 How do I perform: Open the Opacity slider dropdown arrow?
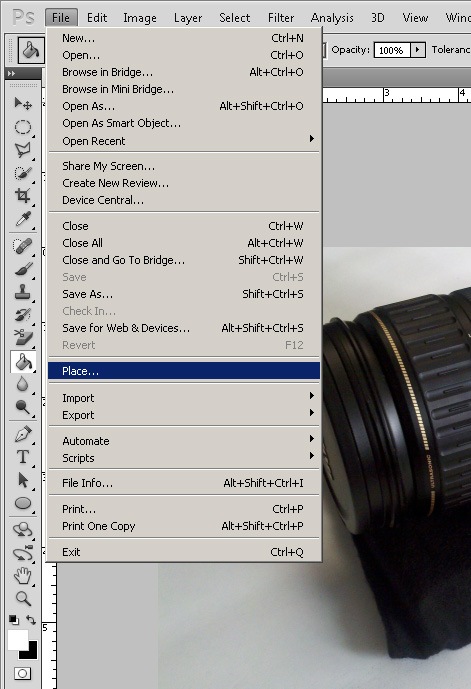[418, 50]
